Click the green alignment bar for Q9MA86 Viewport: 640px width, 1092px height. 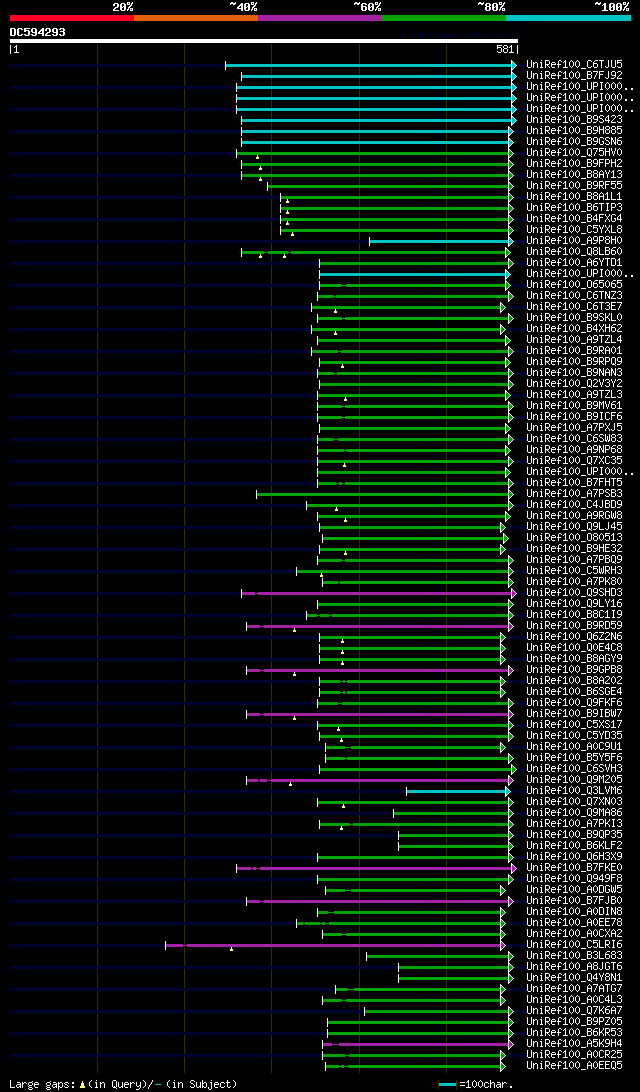[451, 813]
